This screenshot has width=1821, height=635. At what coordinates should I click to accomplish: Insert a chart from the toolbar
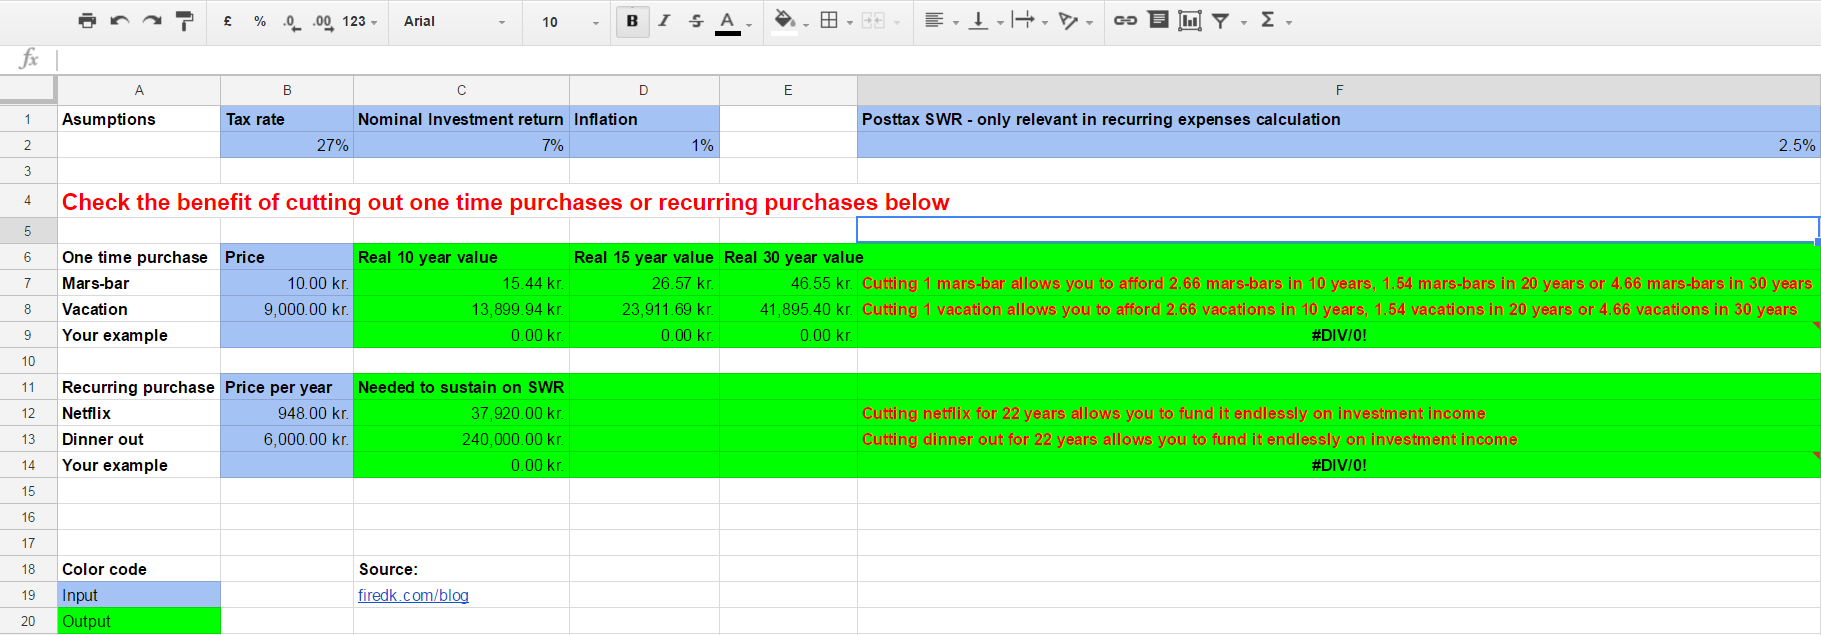(1189, 21)
